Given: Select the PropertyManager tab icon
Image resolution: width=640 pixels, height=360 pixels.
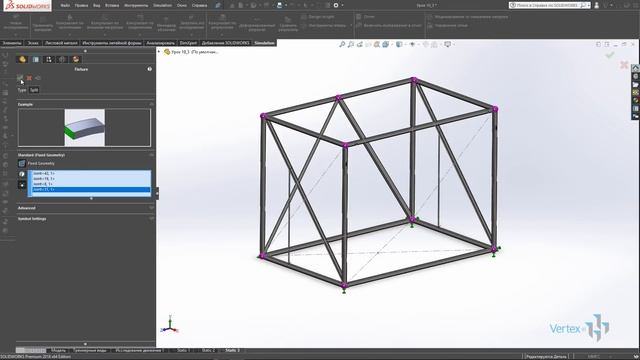Looking at the screenshot, I should pos(36,60).
